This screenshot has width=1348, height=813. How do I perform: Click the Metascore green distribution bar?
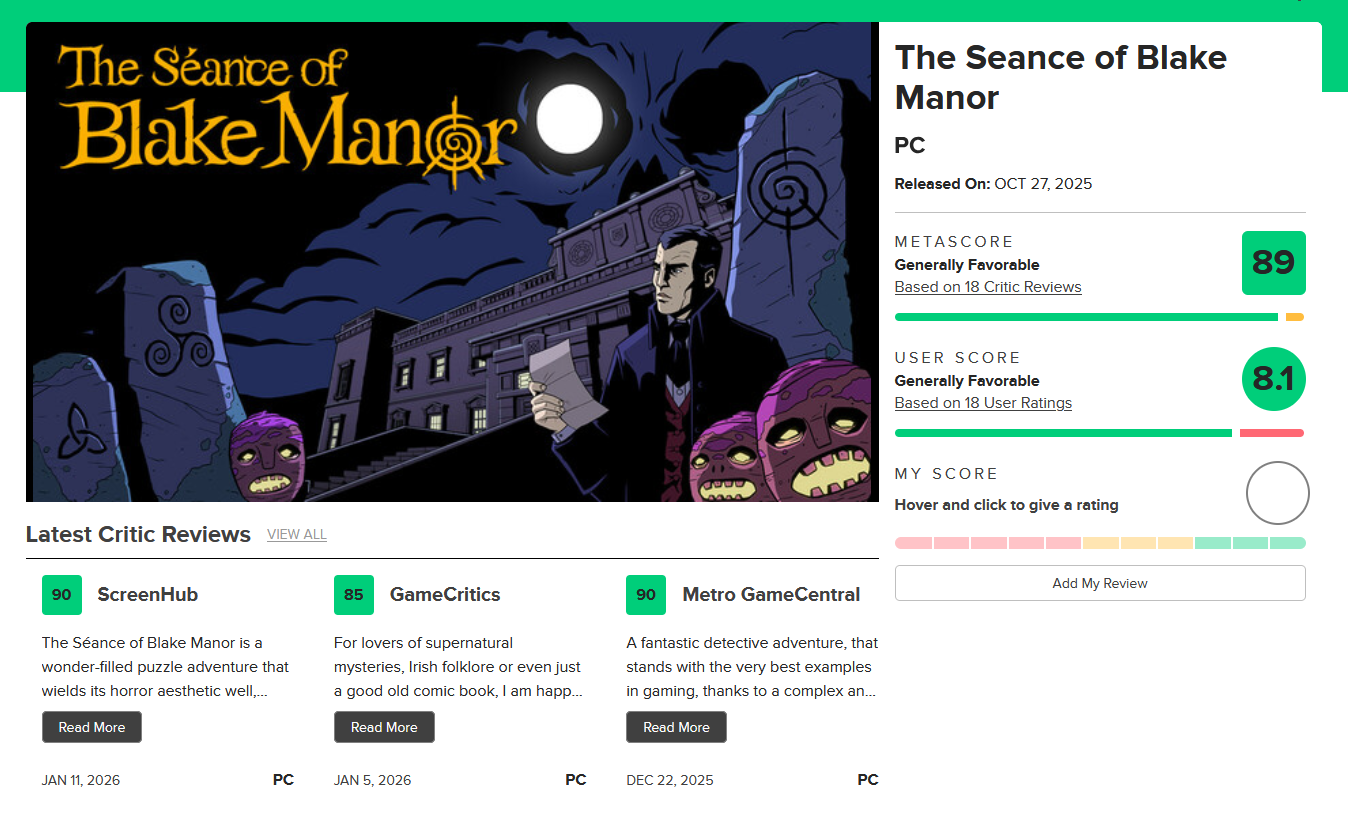coord(1086,317)
